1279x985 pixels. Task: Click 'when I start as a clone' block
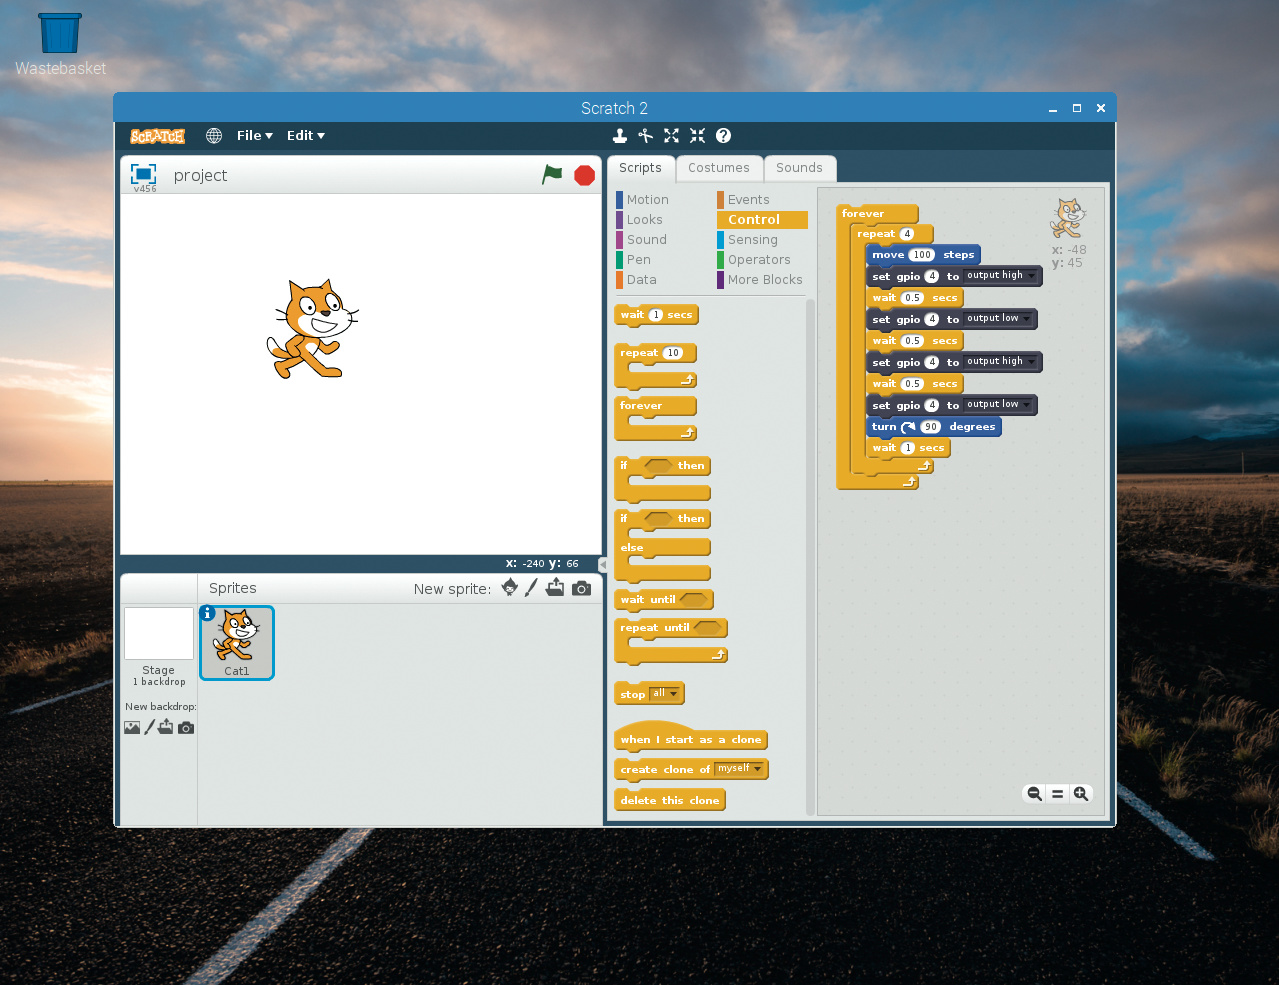(690, 737)
